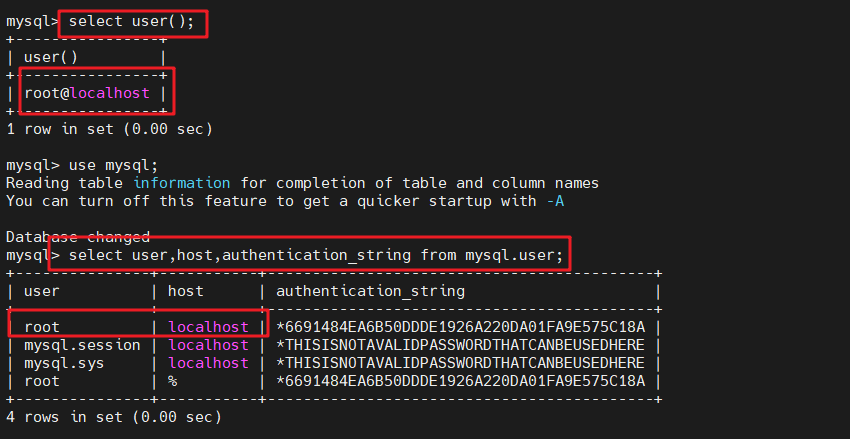Click the "Database changed" message

(78, 237)
